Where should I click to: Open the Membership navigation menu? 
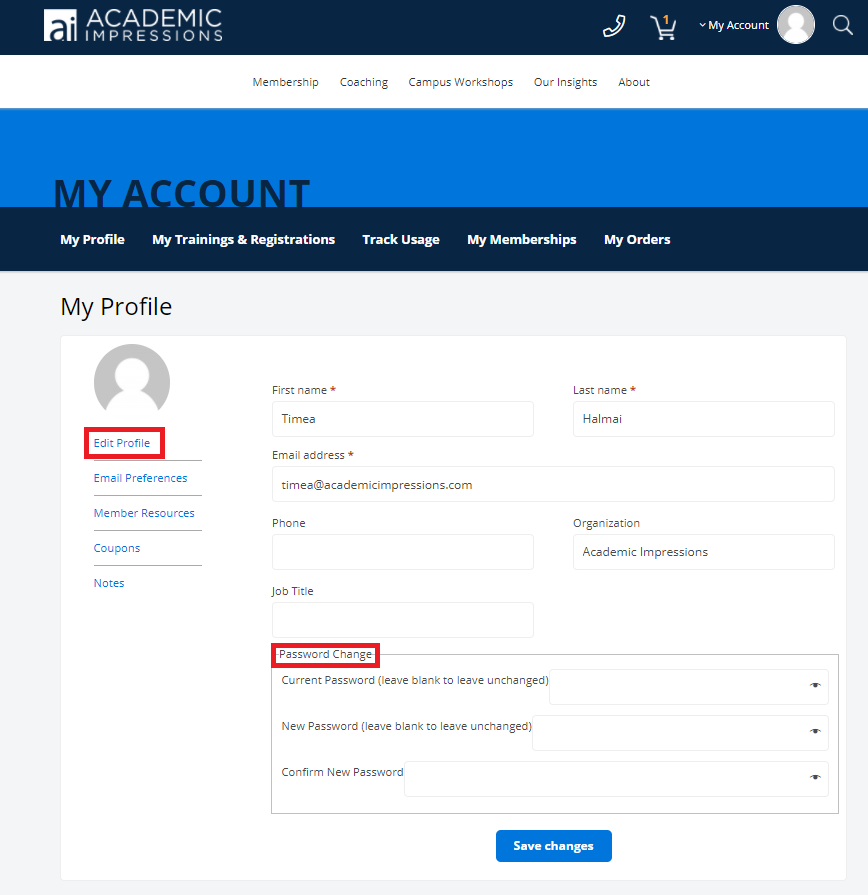click(x=285, y=82)
